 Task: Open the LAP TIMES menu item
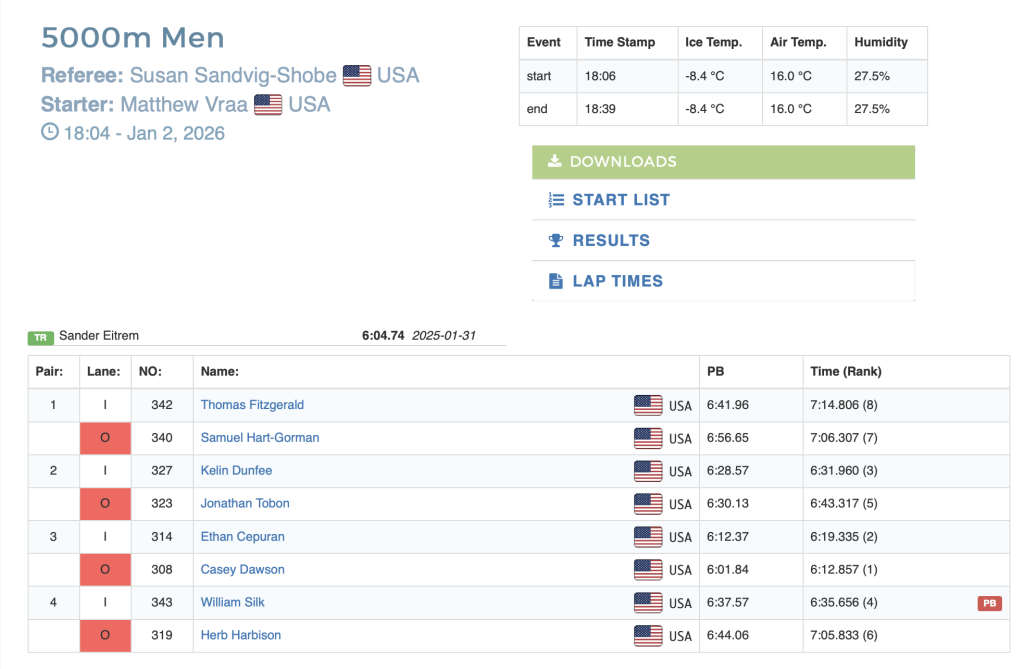(x=617, y=282)
